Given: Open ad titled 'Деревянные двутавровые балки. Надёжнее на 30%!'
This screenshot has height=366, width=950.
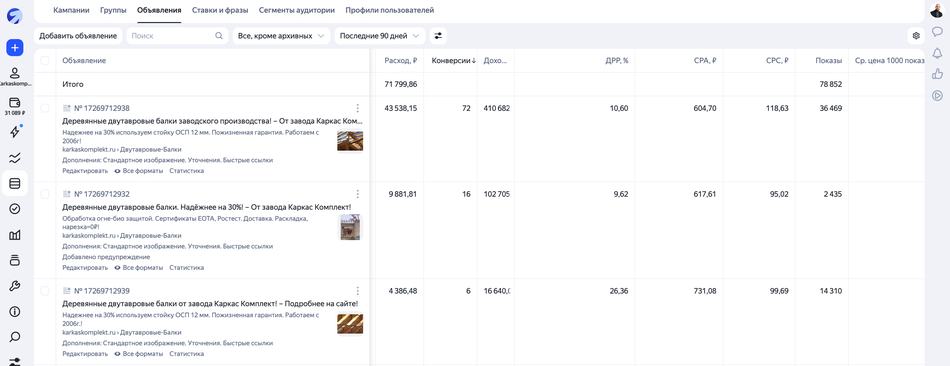Looking at the screenshot, I should 207,207.
